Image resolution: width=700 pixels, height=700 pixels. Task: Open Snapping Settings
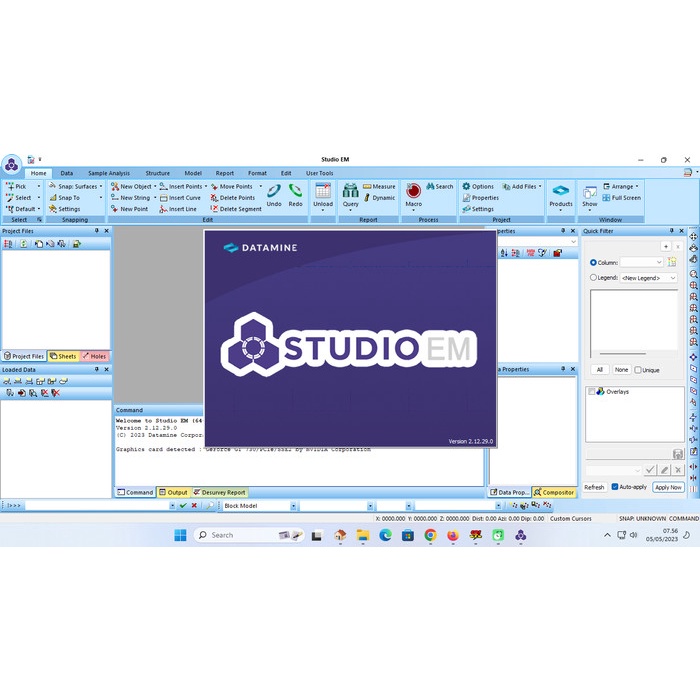click(x=65, y=208)
